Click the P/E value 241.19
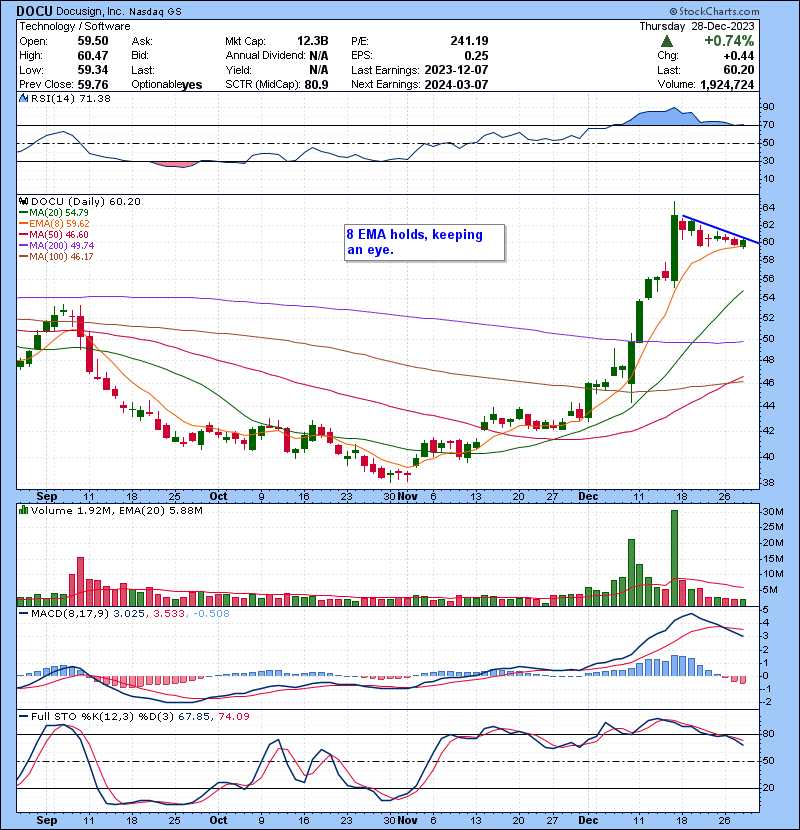800x830 pixels. (x=469, y=41)
